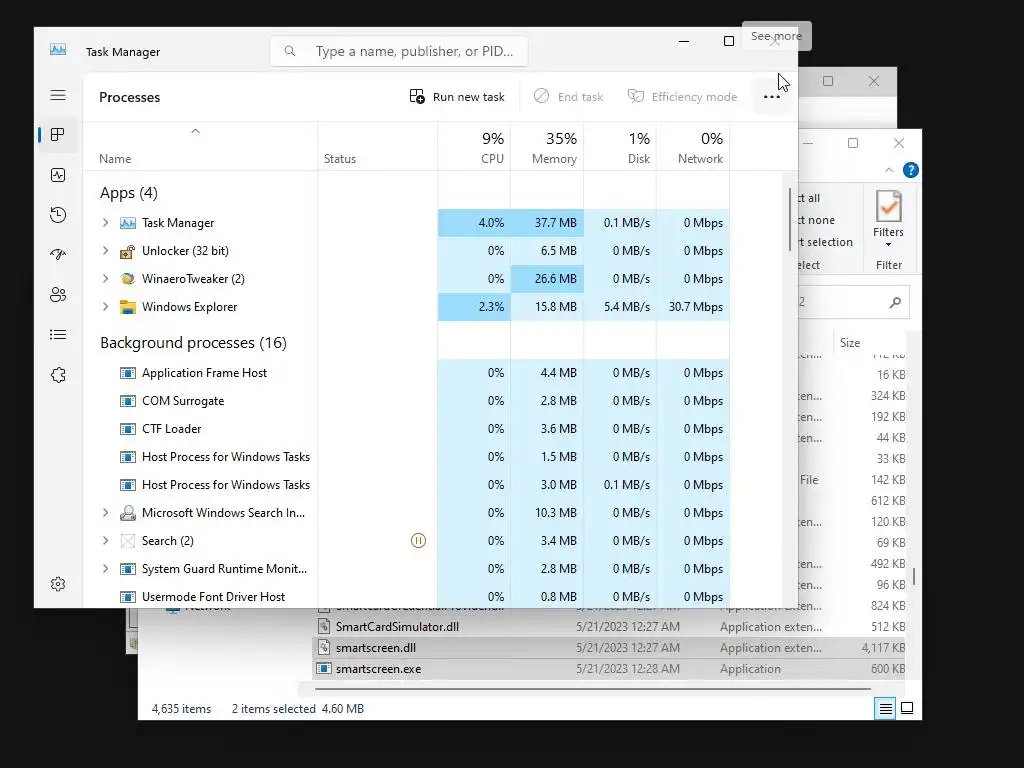Click the Unlocker padlock app icon

[128, 251]
